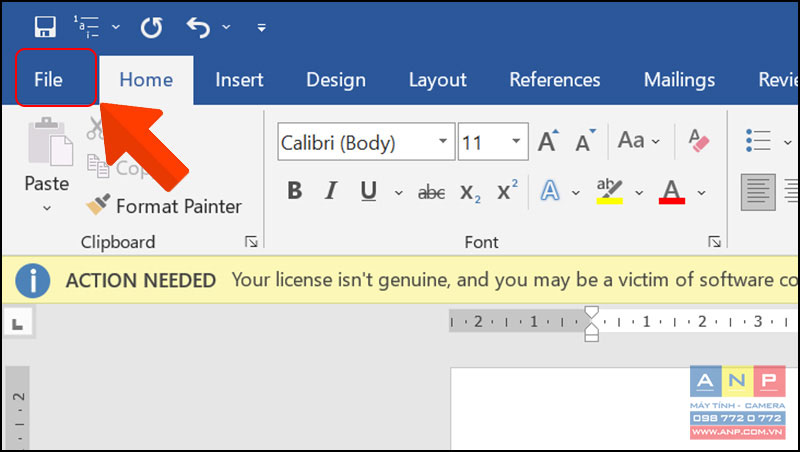Apply yellow Text Highlight Color
Screen dimensions: 800x452
pyautogui.click(x=609, y=191)
